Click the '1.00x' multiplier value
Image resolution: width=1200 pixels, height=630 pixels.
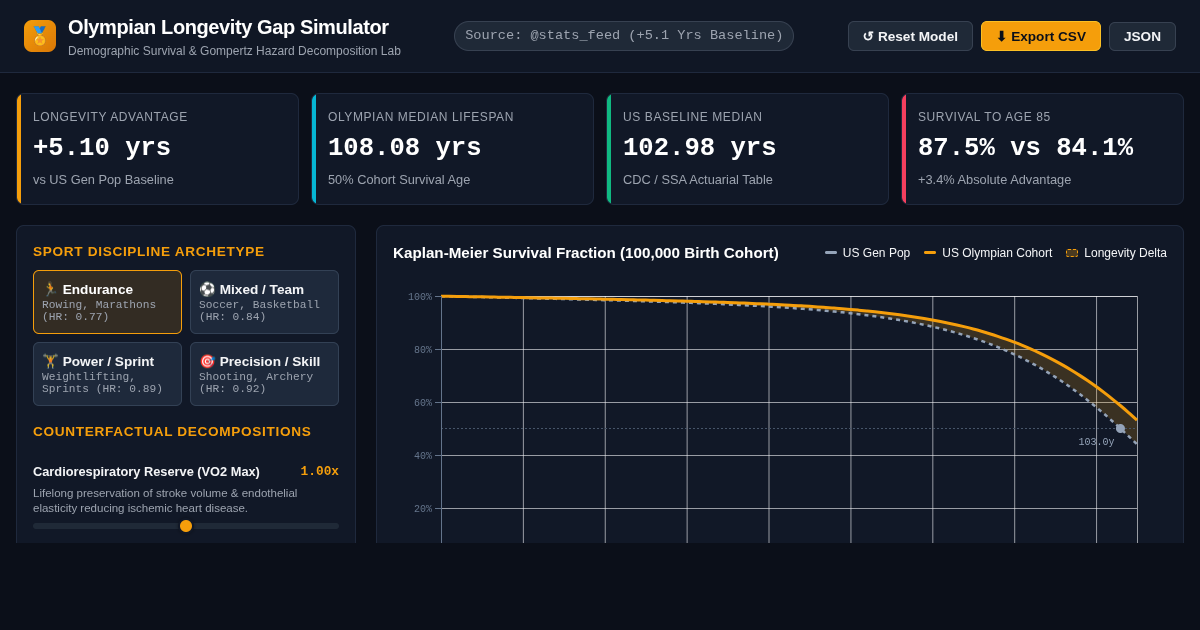pyautogui.click(x=320, y=471)
